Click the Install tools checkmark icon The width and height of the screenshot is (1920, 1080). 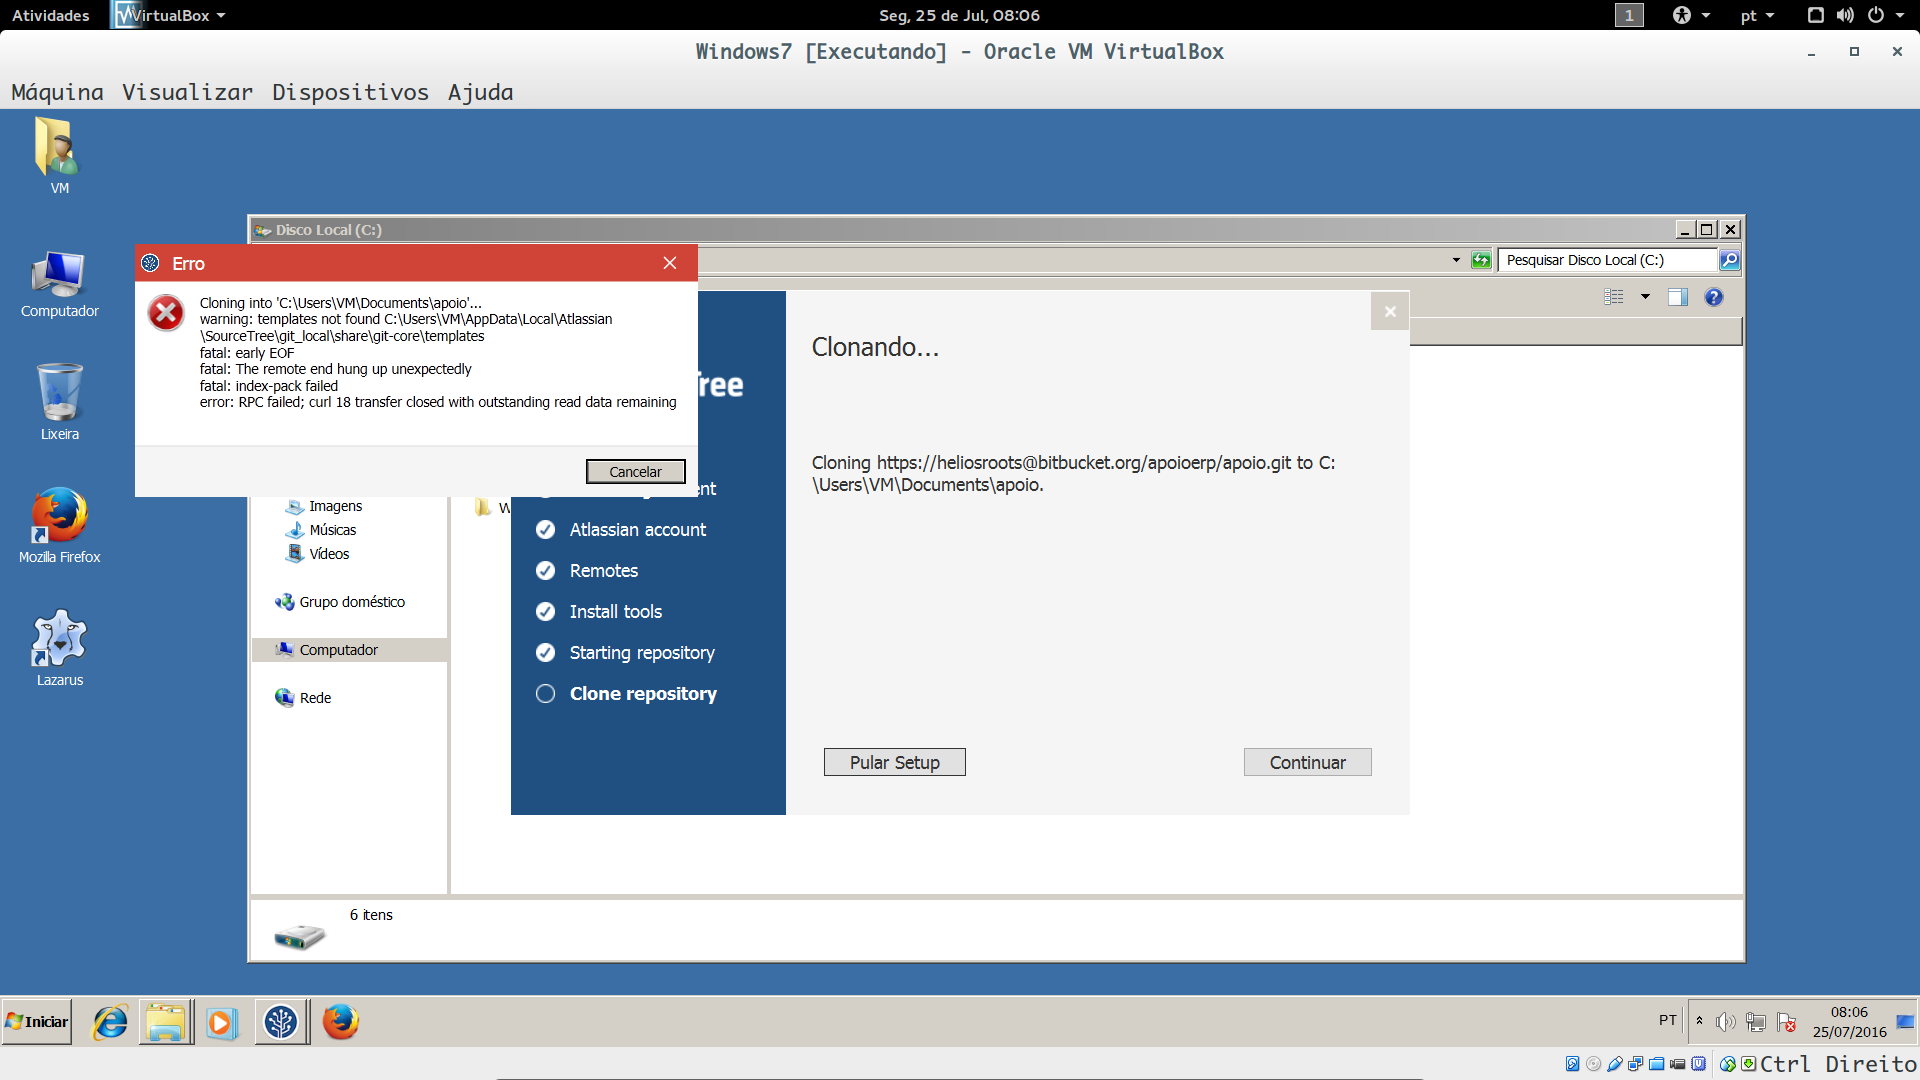[x=545, y=612]
